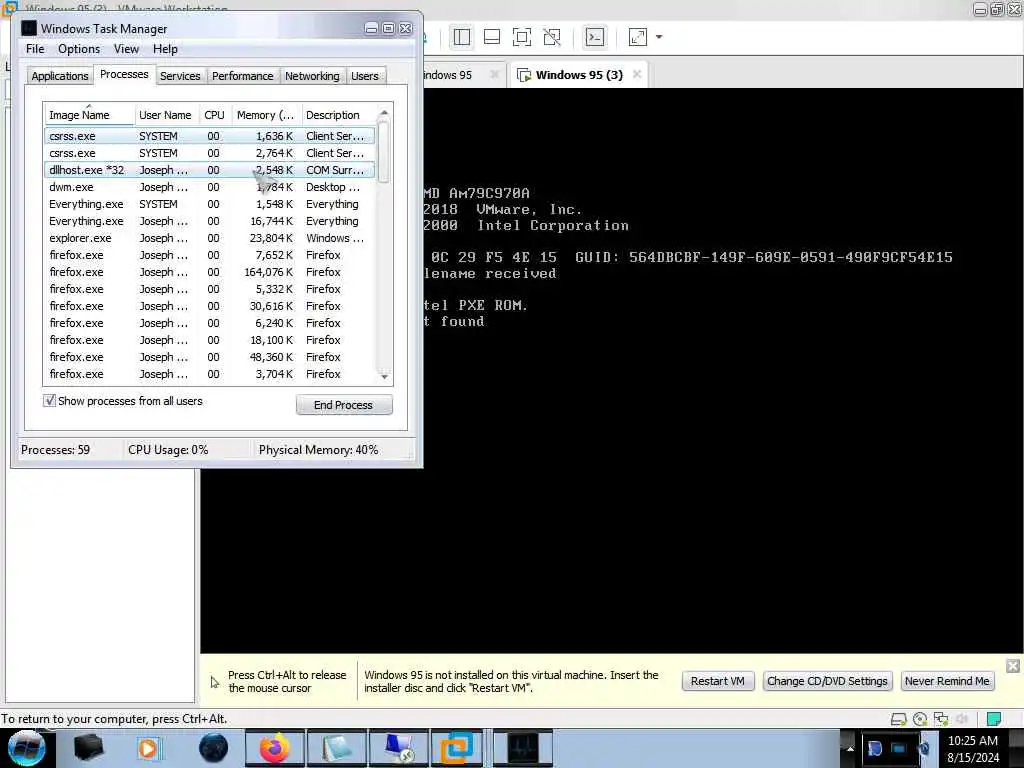Viewport: 1024px width, 768px height.
Task: Toggle VMware library sidebar view icon
Action: (x=462, y=37)
